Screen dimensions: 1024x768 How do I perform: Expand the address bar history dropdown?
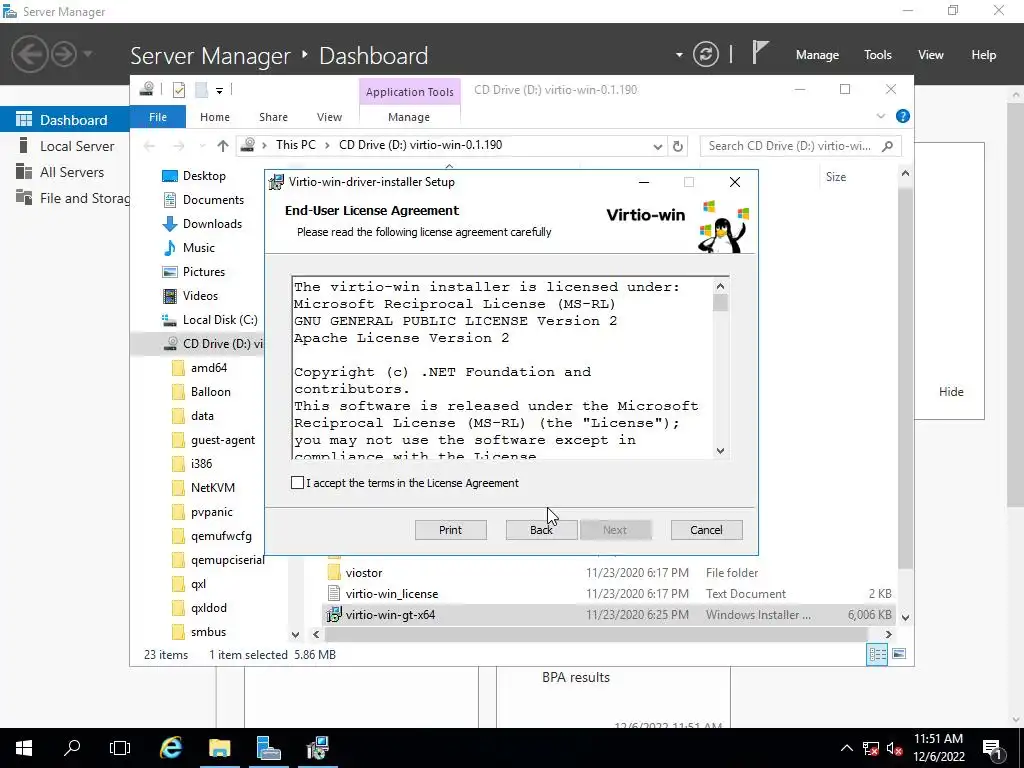(658, 146)
